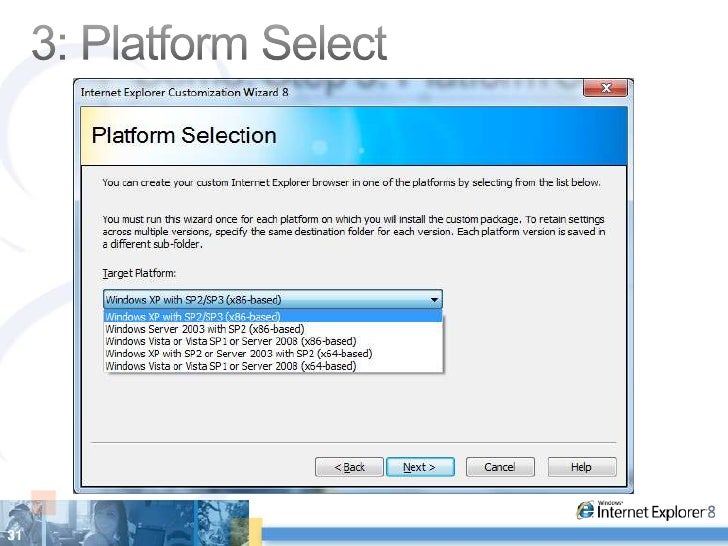Image resolution: width=728 pixels, height=546 pixels.
Task: Collapse the Target Platform dropdown arrow
Action: [434, 299]
